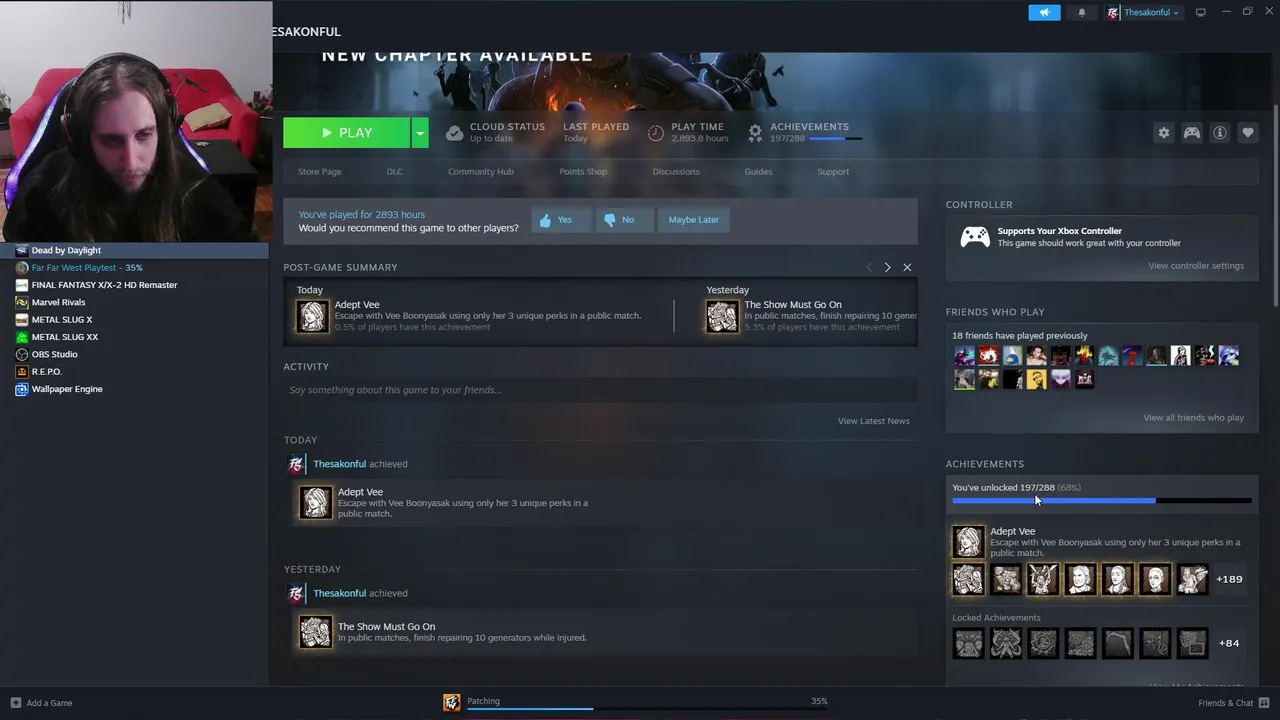Screen dimensions: 1280x720
Task: Open the game settings gear icon
Action: tap(1163, 132)
